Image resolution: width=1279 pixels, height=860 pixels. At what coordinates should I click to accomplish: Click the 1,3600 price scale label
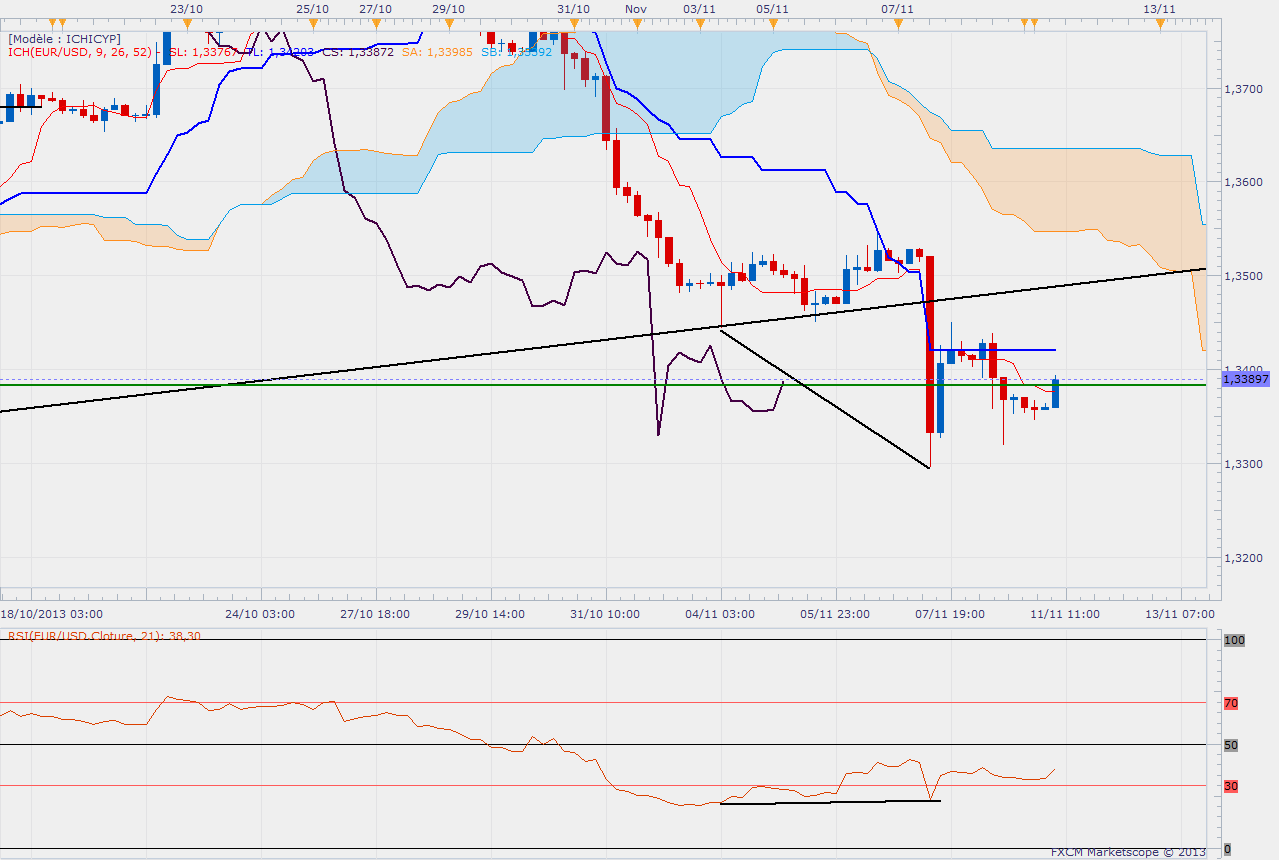[x=1244, y=183]
